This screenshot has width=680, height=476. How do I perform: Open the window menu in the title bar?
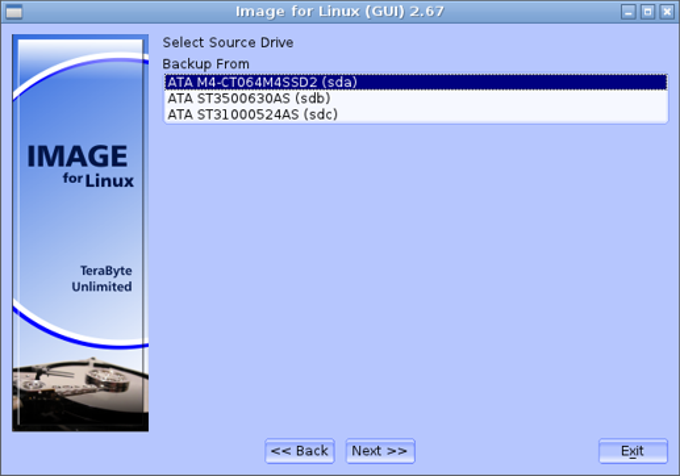pyautogui.click(x=12, y=11)
